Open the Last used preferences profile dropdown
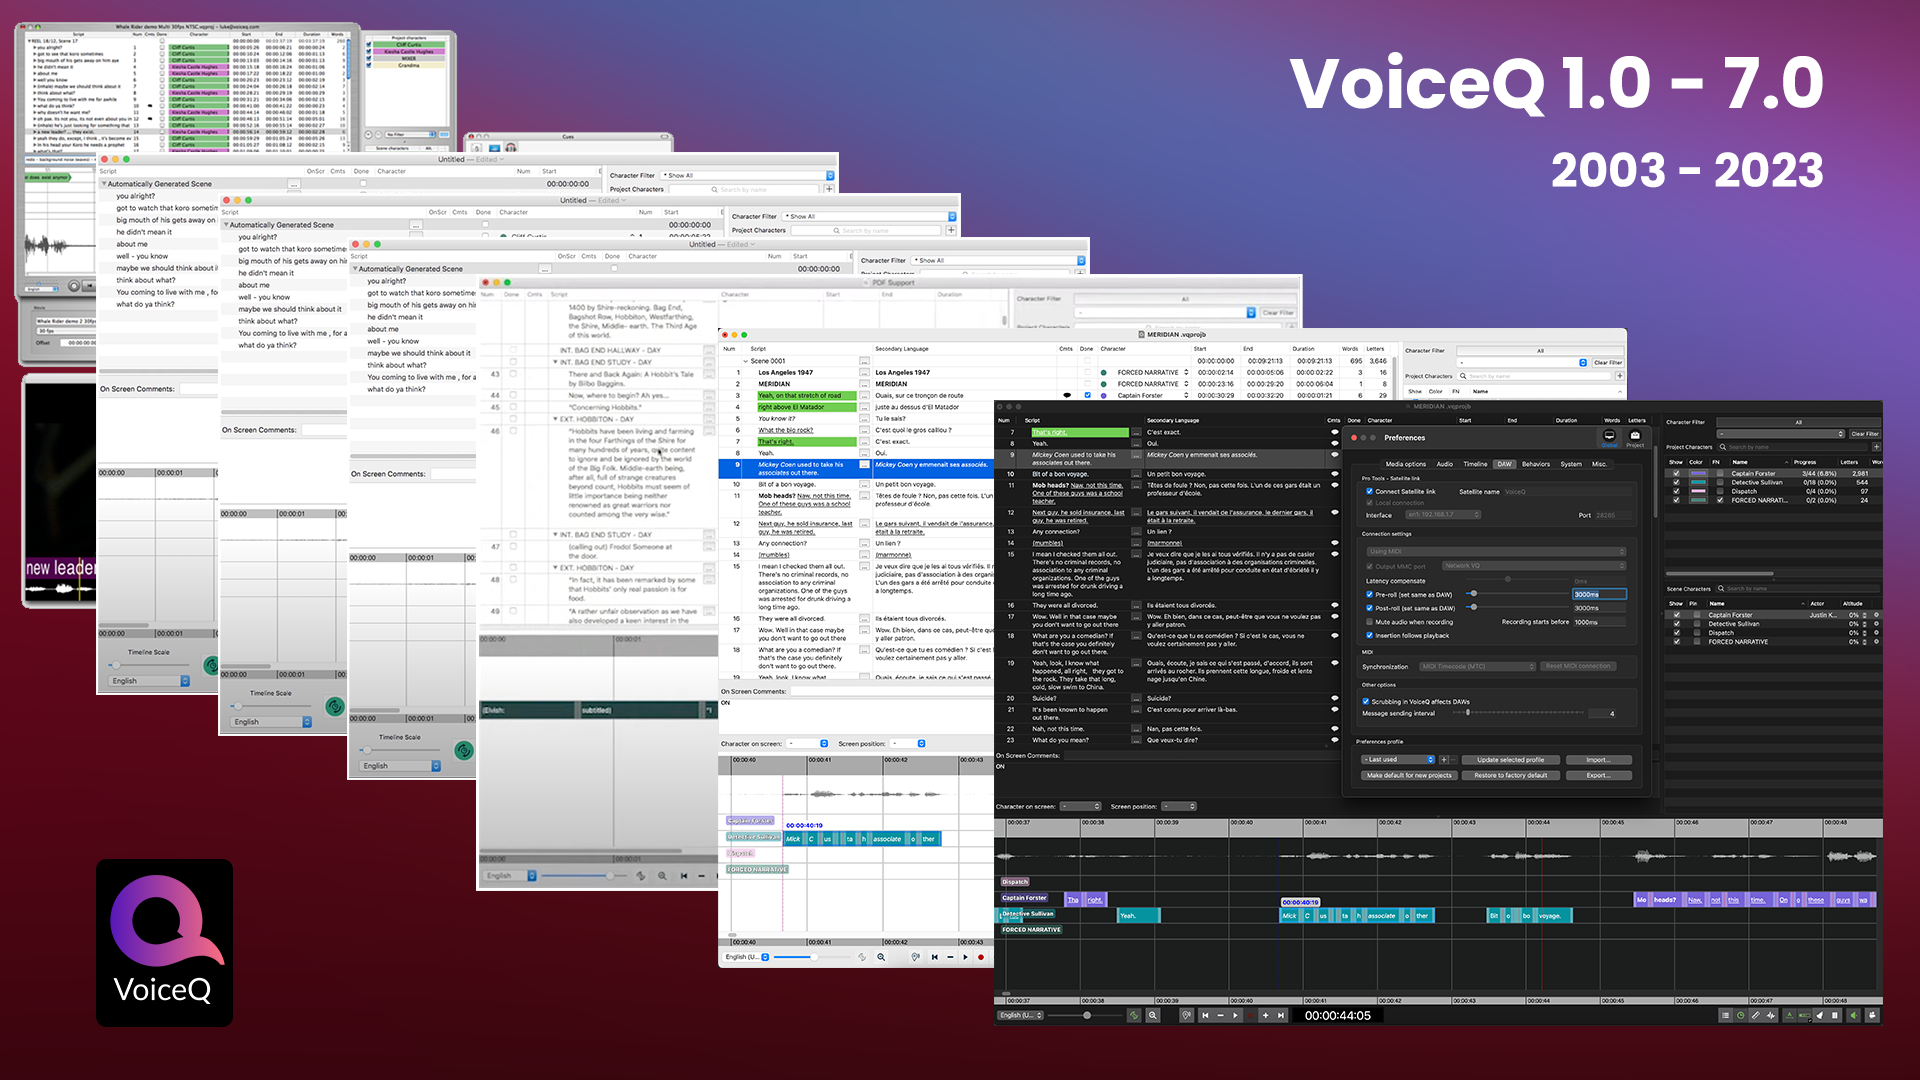 (1399, 760)
